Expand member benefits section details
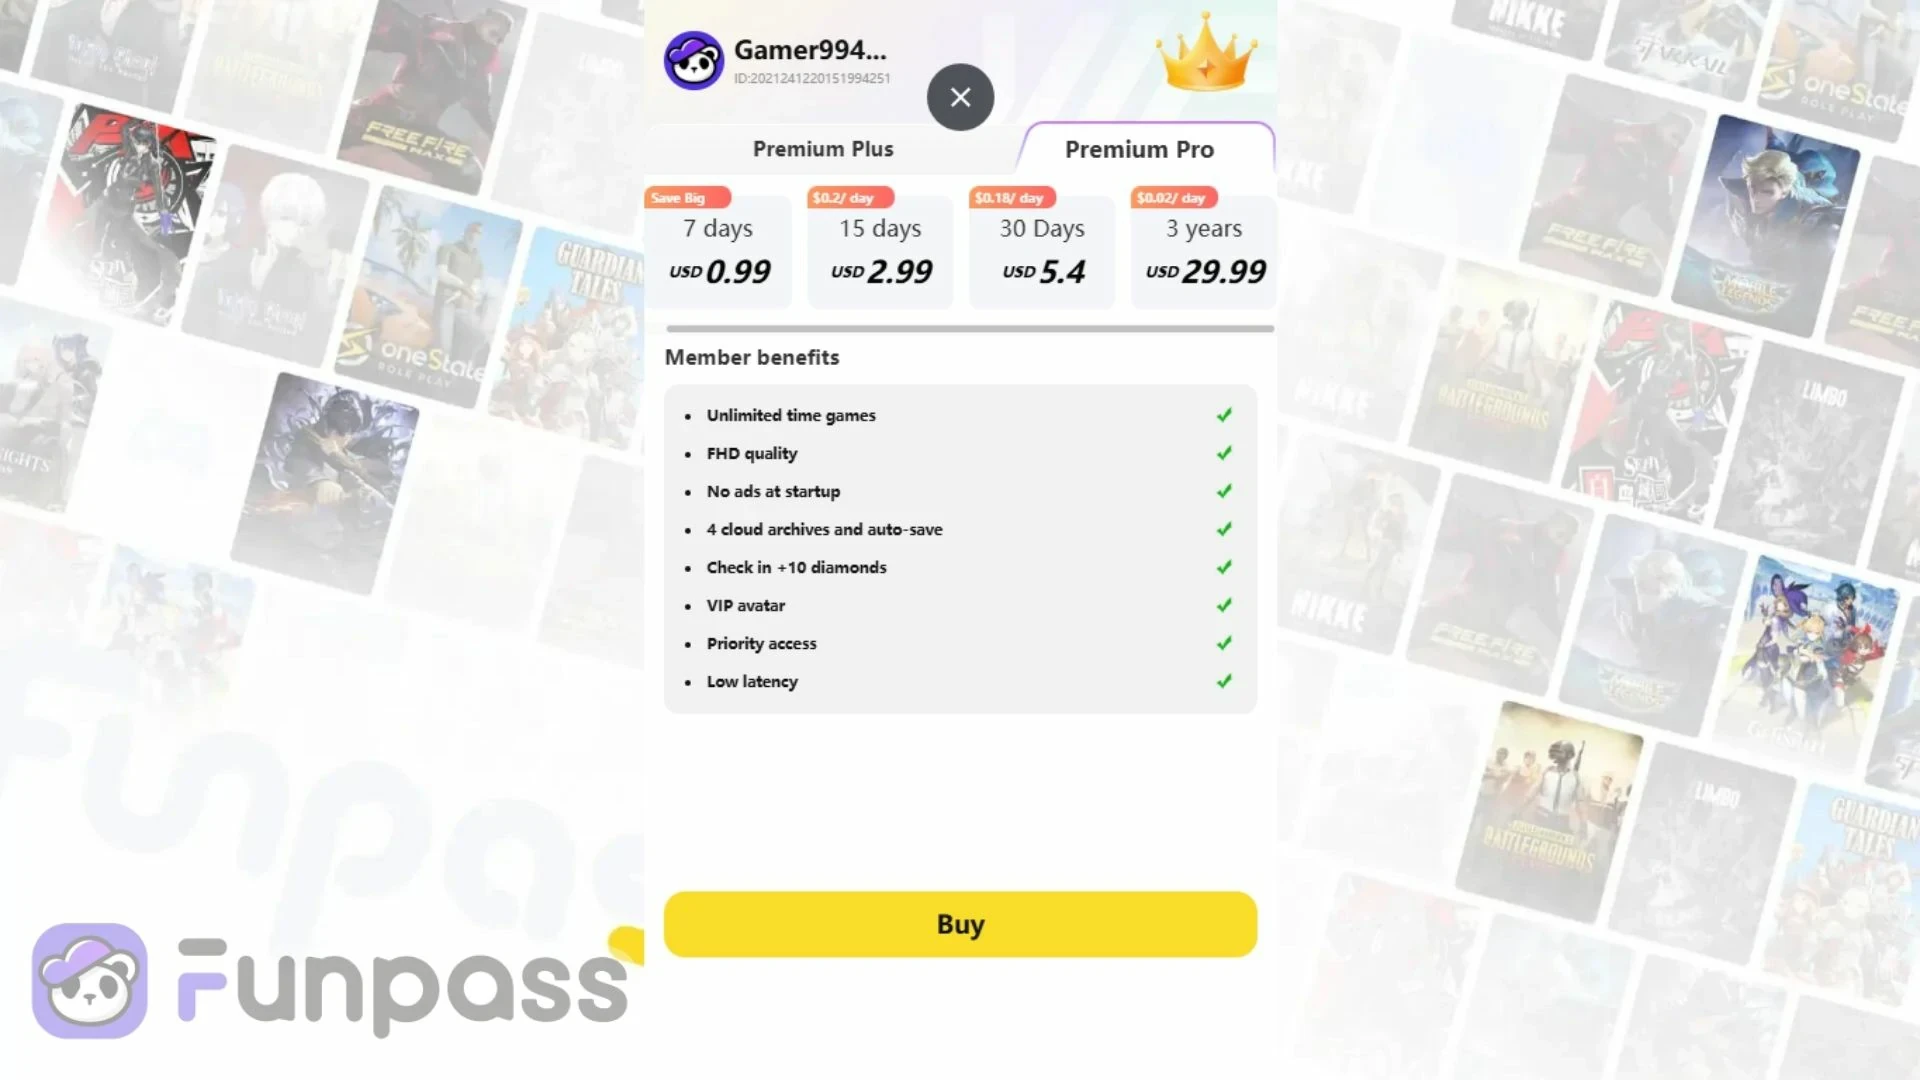Viewport: 1920px width, 1080px height. [750, 356]
